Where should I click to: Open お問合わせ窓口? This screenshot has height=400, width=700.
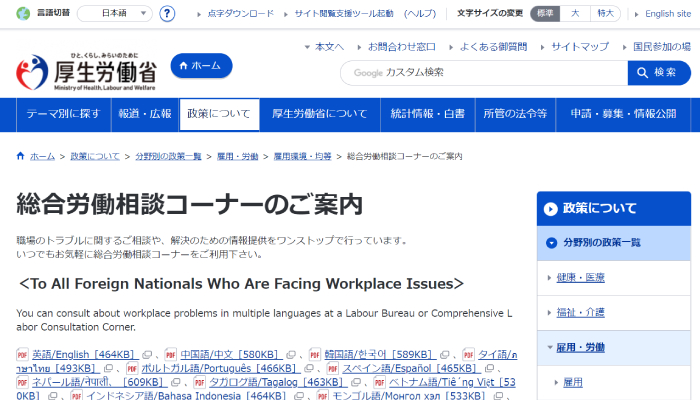[401, 46]
